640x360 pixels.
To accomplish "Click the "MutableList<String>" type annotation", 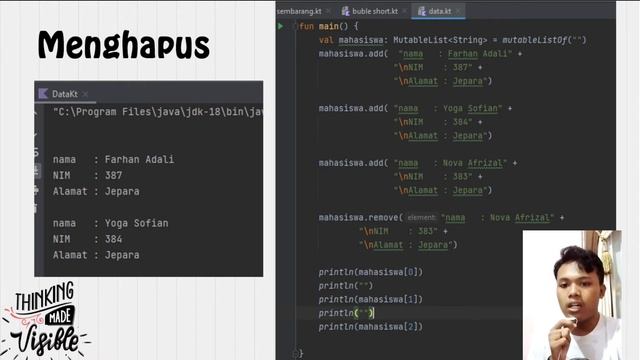I will click(x=440, y=40).
